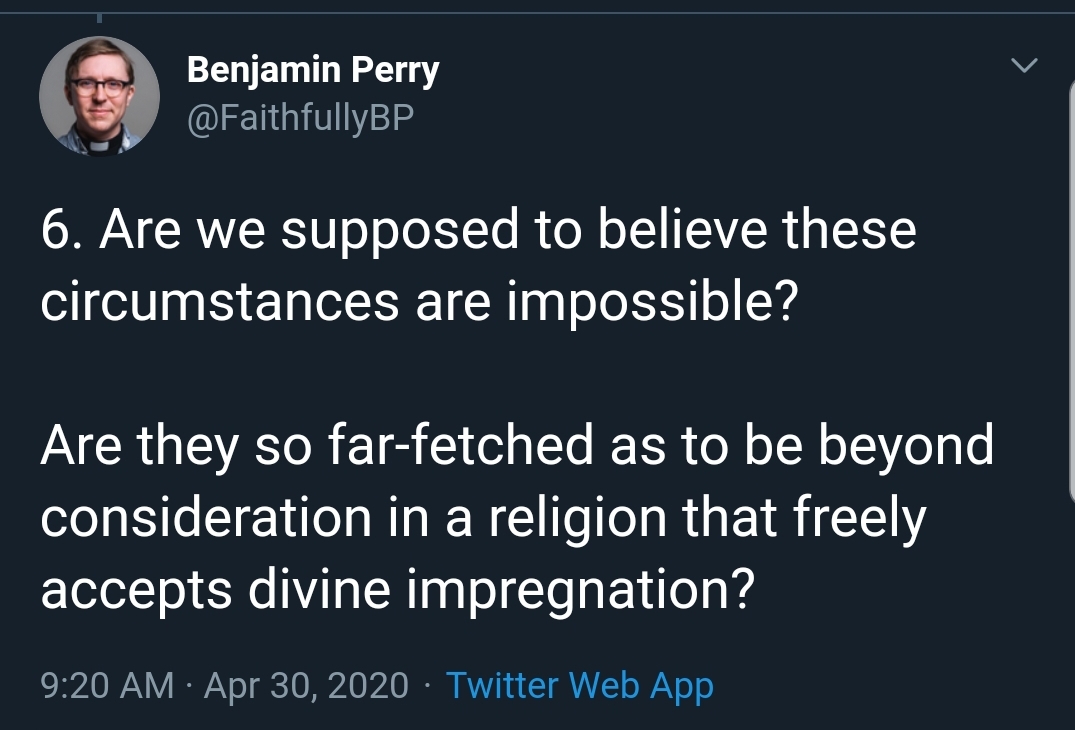Click the number "6." starting the tweet

[62, 231]
